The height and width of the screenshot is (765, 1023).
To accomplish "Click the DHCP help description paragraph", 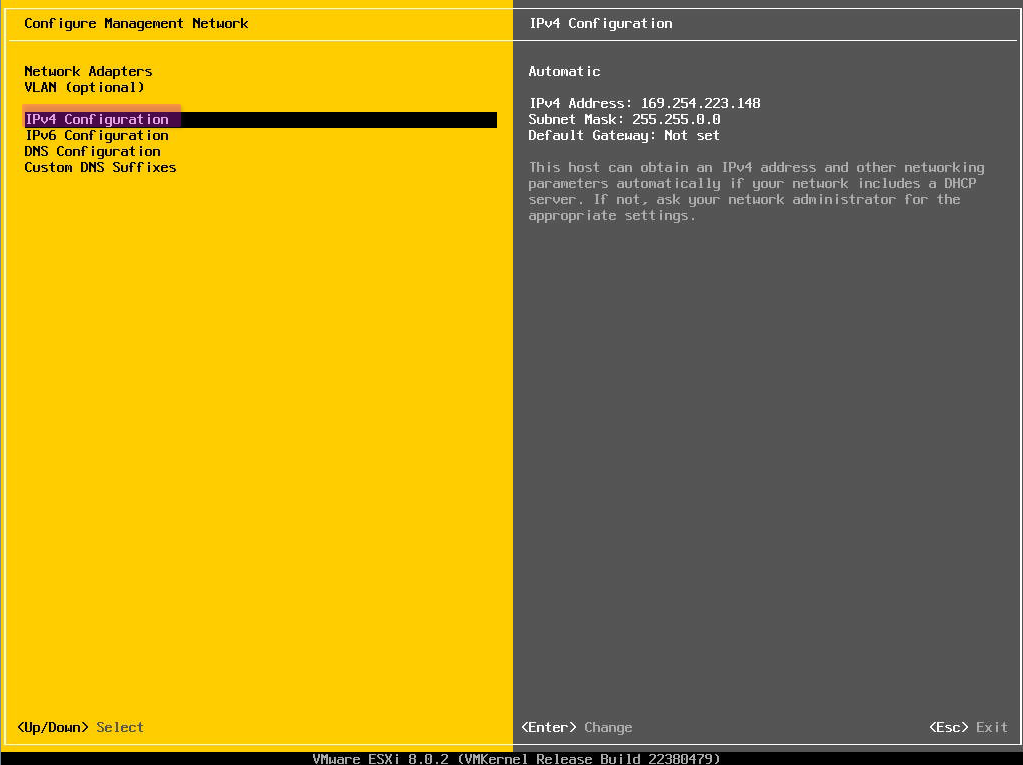I will pyautogui.click(x=756, y=191).
